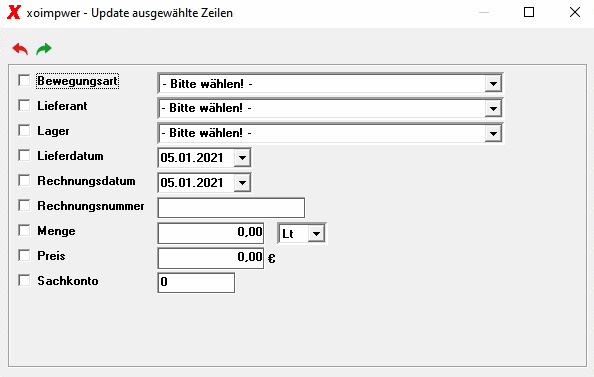The height and width of the screenshot is (377, 594).
Task: Click into the Rechnungsnummer text field
Action: point(231,208)
